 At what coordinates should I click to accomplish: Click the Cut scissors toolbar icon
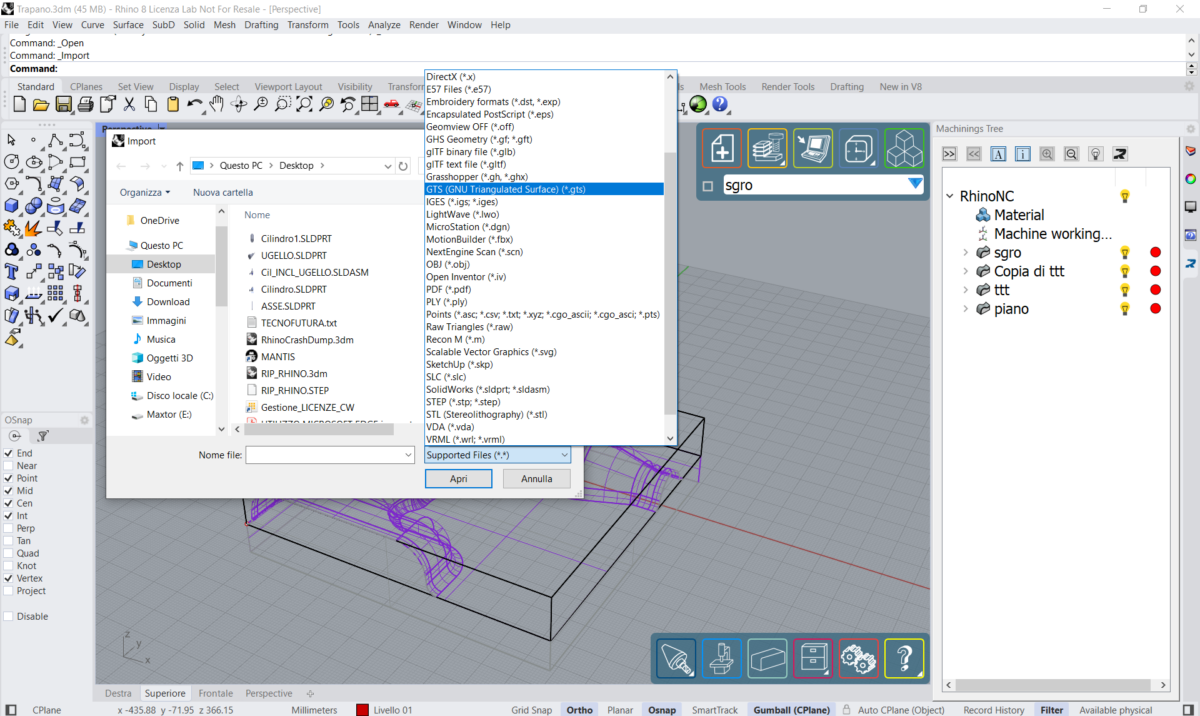click(129, 104)
